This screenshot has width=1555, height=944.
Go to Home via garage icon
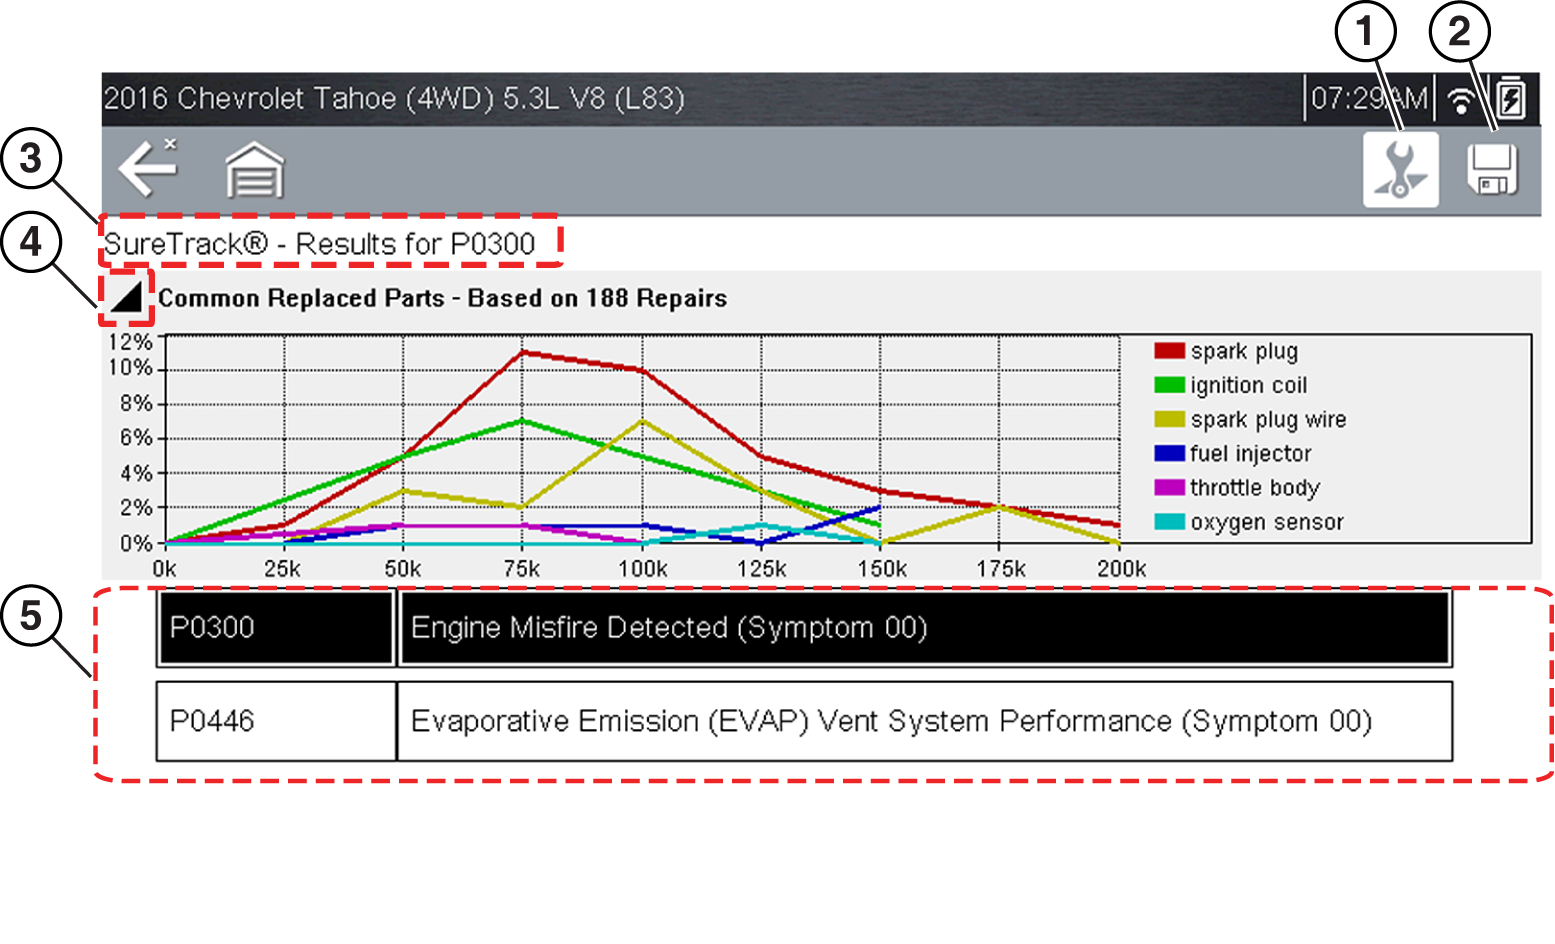255,170
